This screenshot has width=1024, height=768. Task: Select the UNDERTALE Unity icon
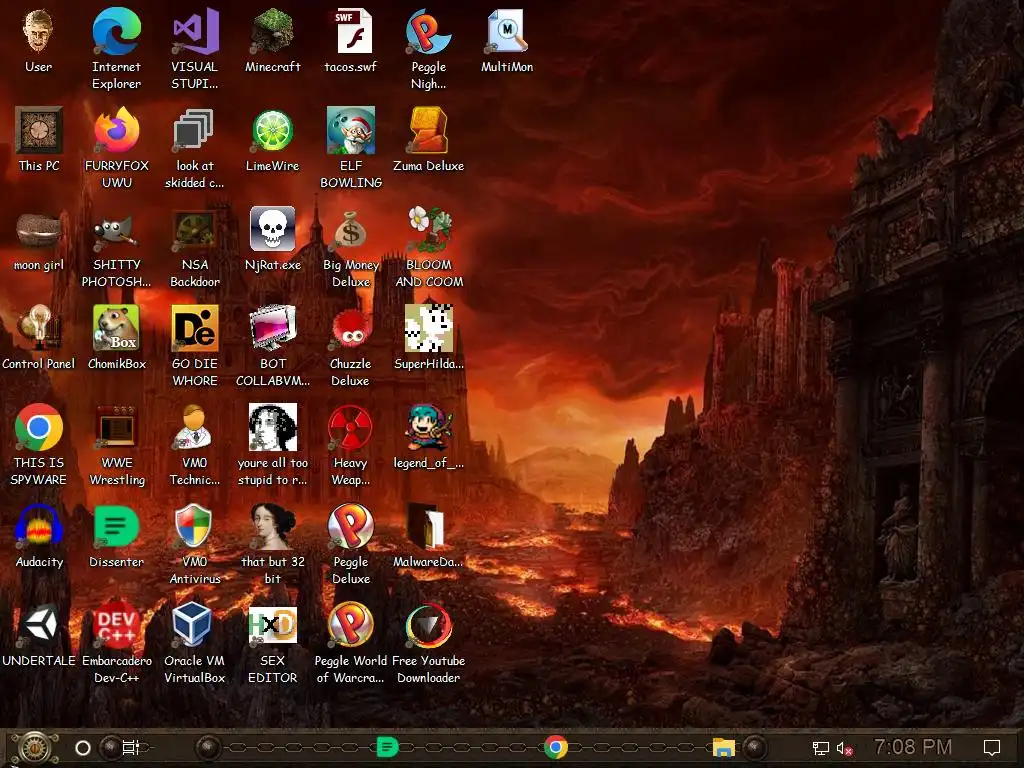point(39,625)
